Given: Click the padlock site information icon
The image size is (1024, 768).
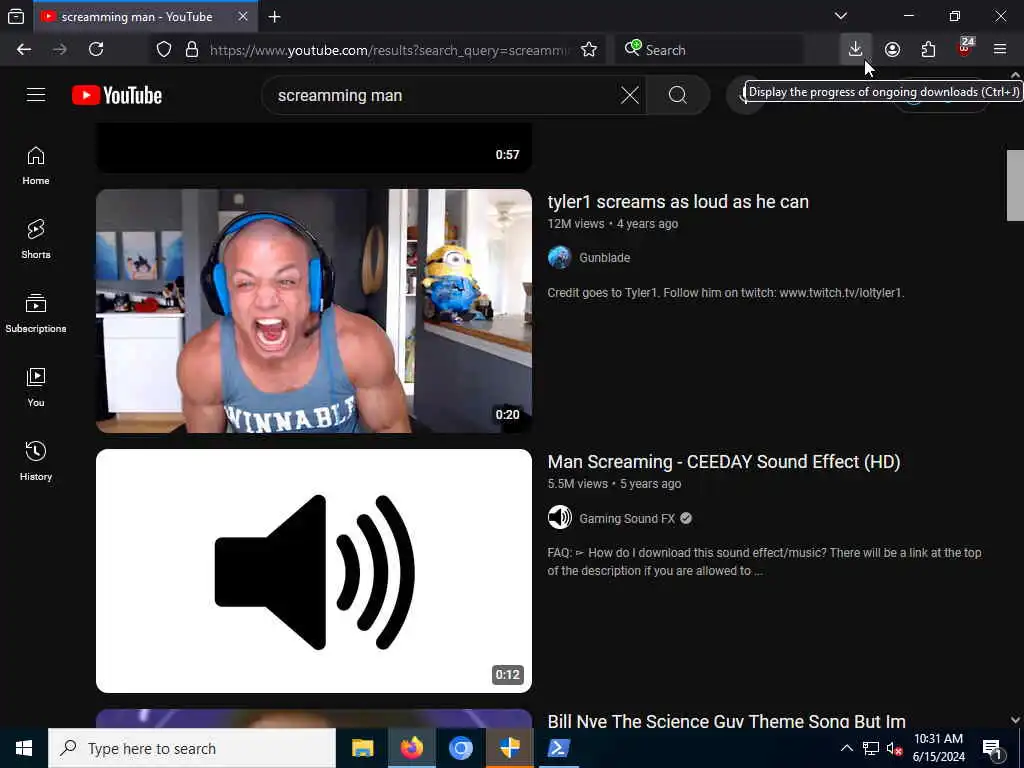Looking at the screenshot, I should (x=191, y=50).
